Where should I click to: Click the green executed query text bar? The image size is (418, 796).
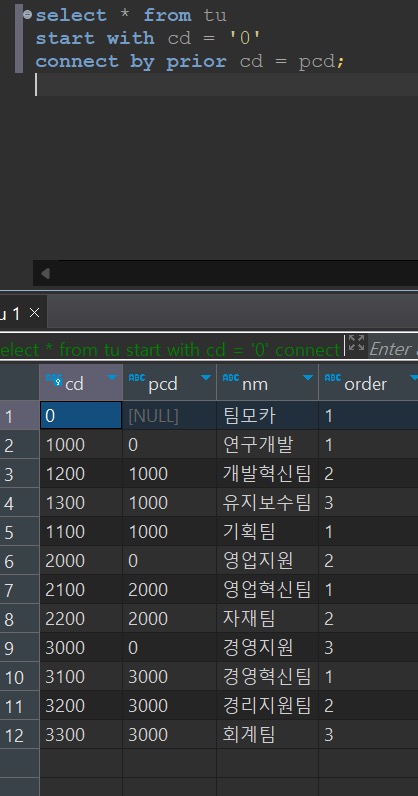pos(170,349)
